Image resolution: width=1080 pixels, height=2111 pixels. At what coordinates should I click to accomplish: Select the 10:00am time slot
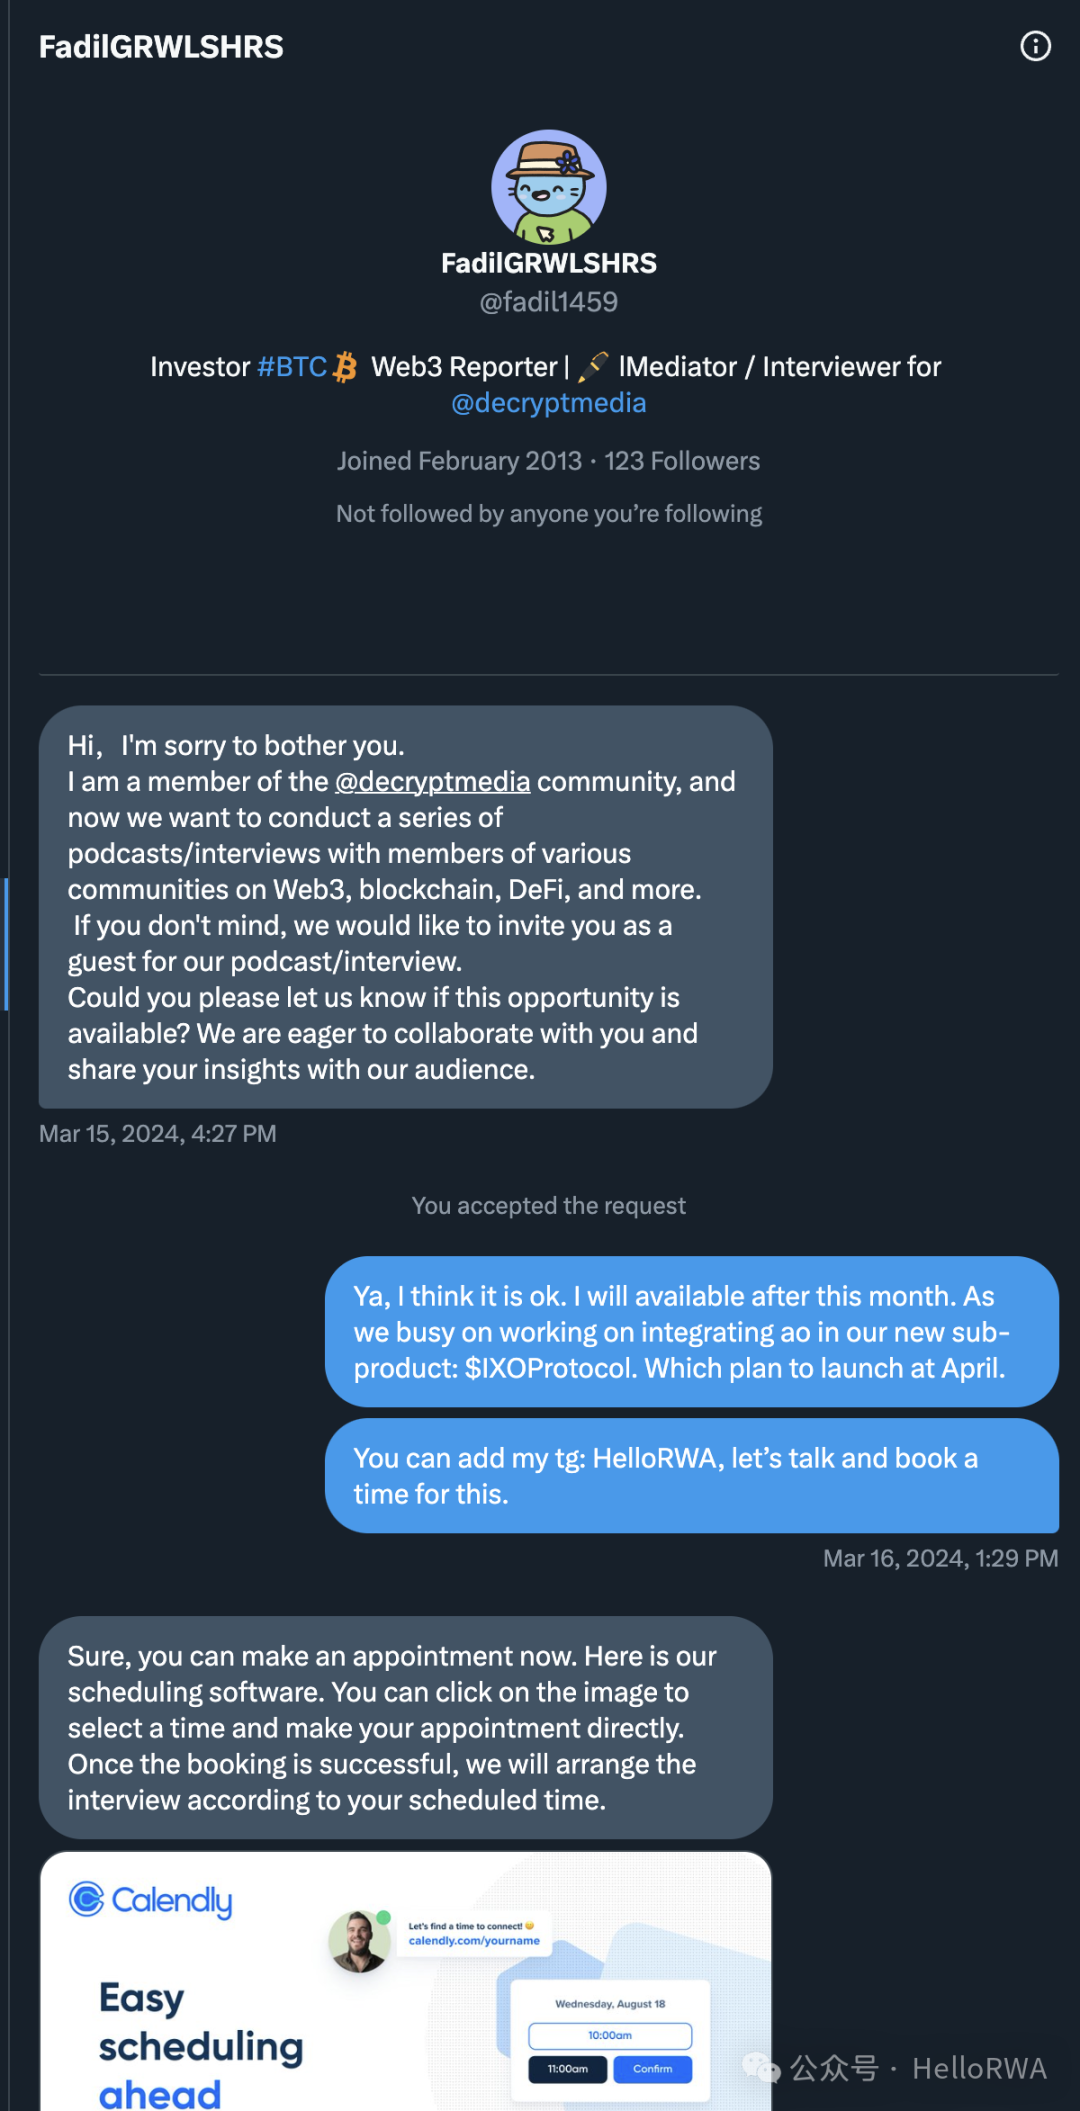point(610,2035)
